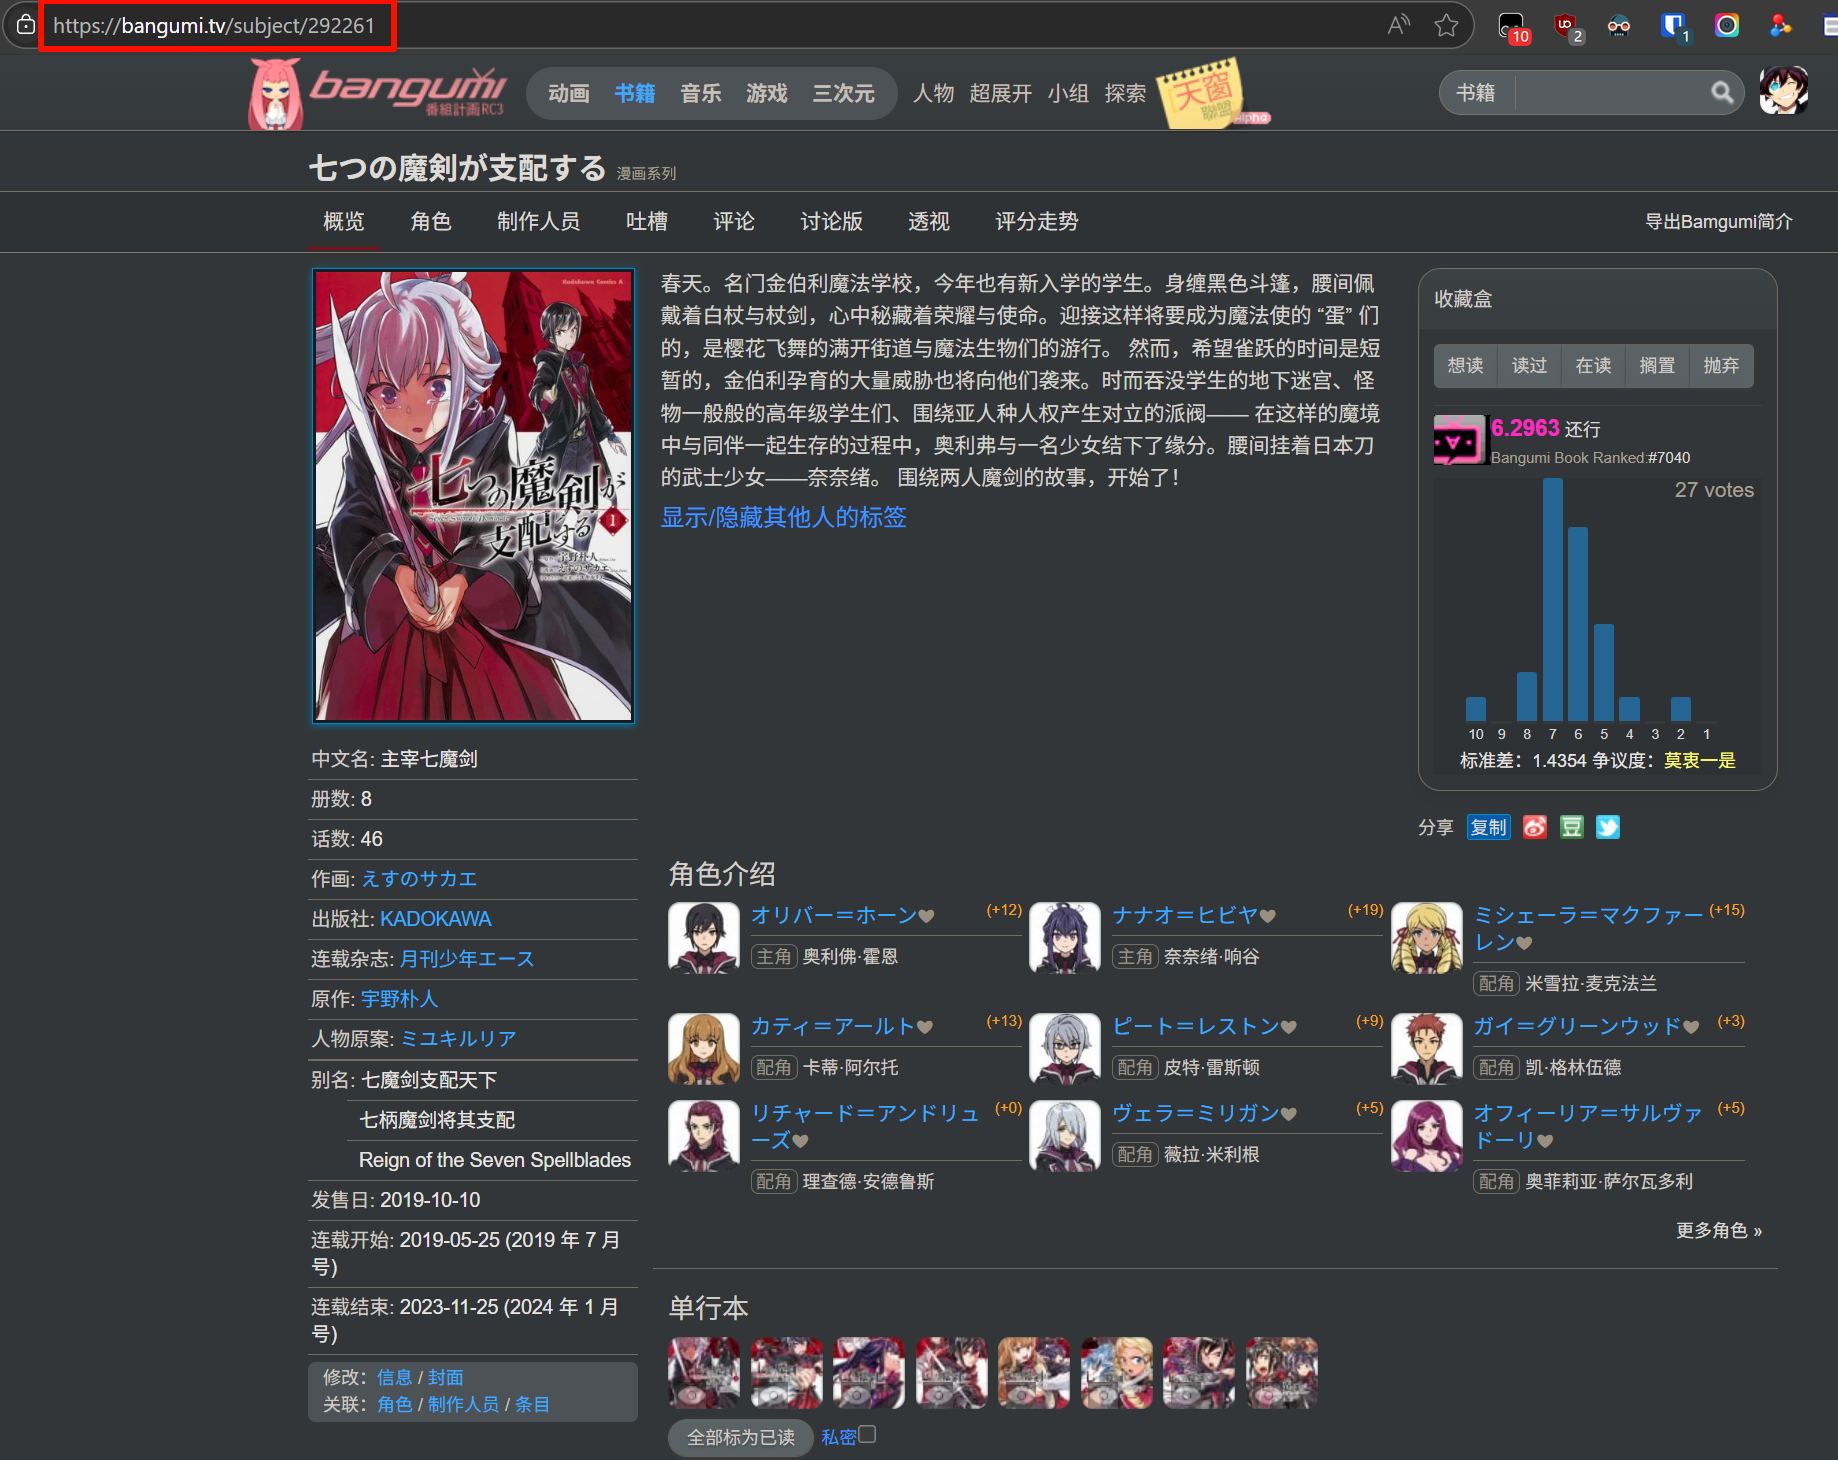The height and width of the screenshot is (1460, 1838).
Task: Open 超展开 in the navigation
Action: click(1001, 93)
